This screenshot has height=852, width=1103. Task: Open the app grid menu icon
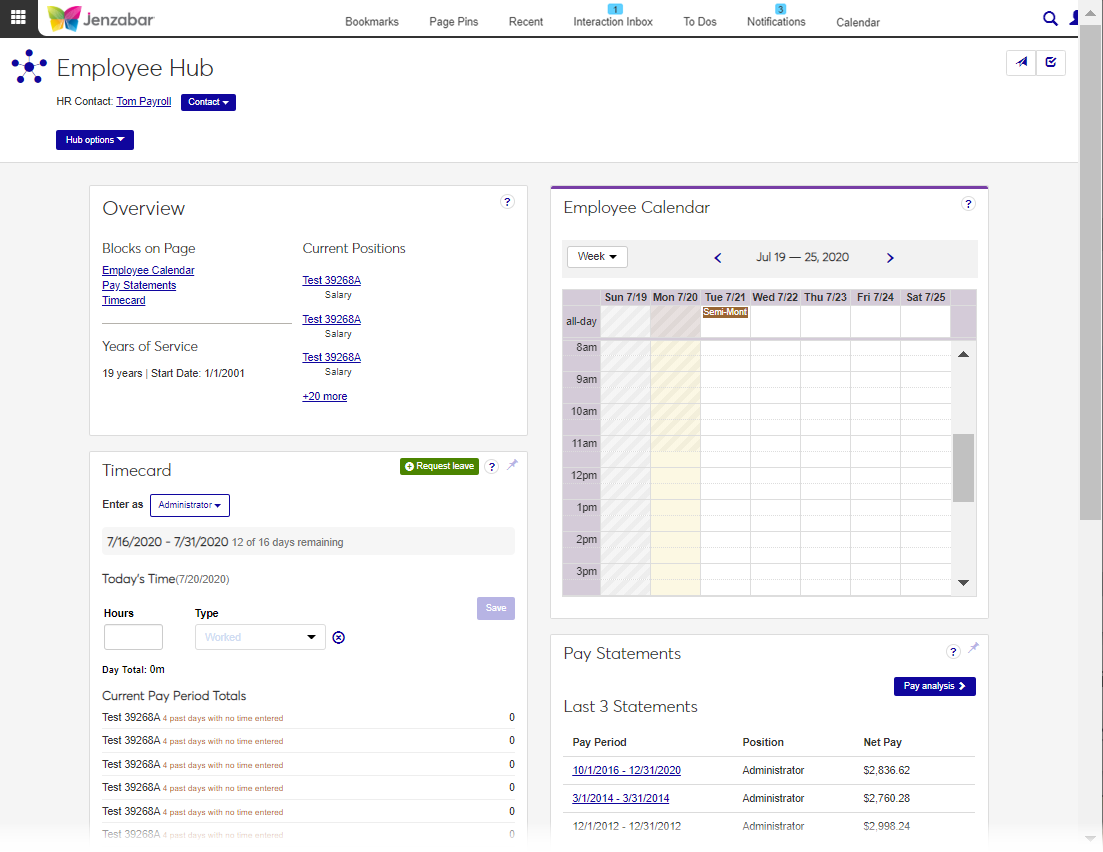(18, 17)
